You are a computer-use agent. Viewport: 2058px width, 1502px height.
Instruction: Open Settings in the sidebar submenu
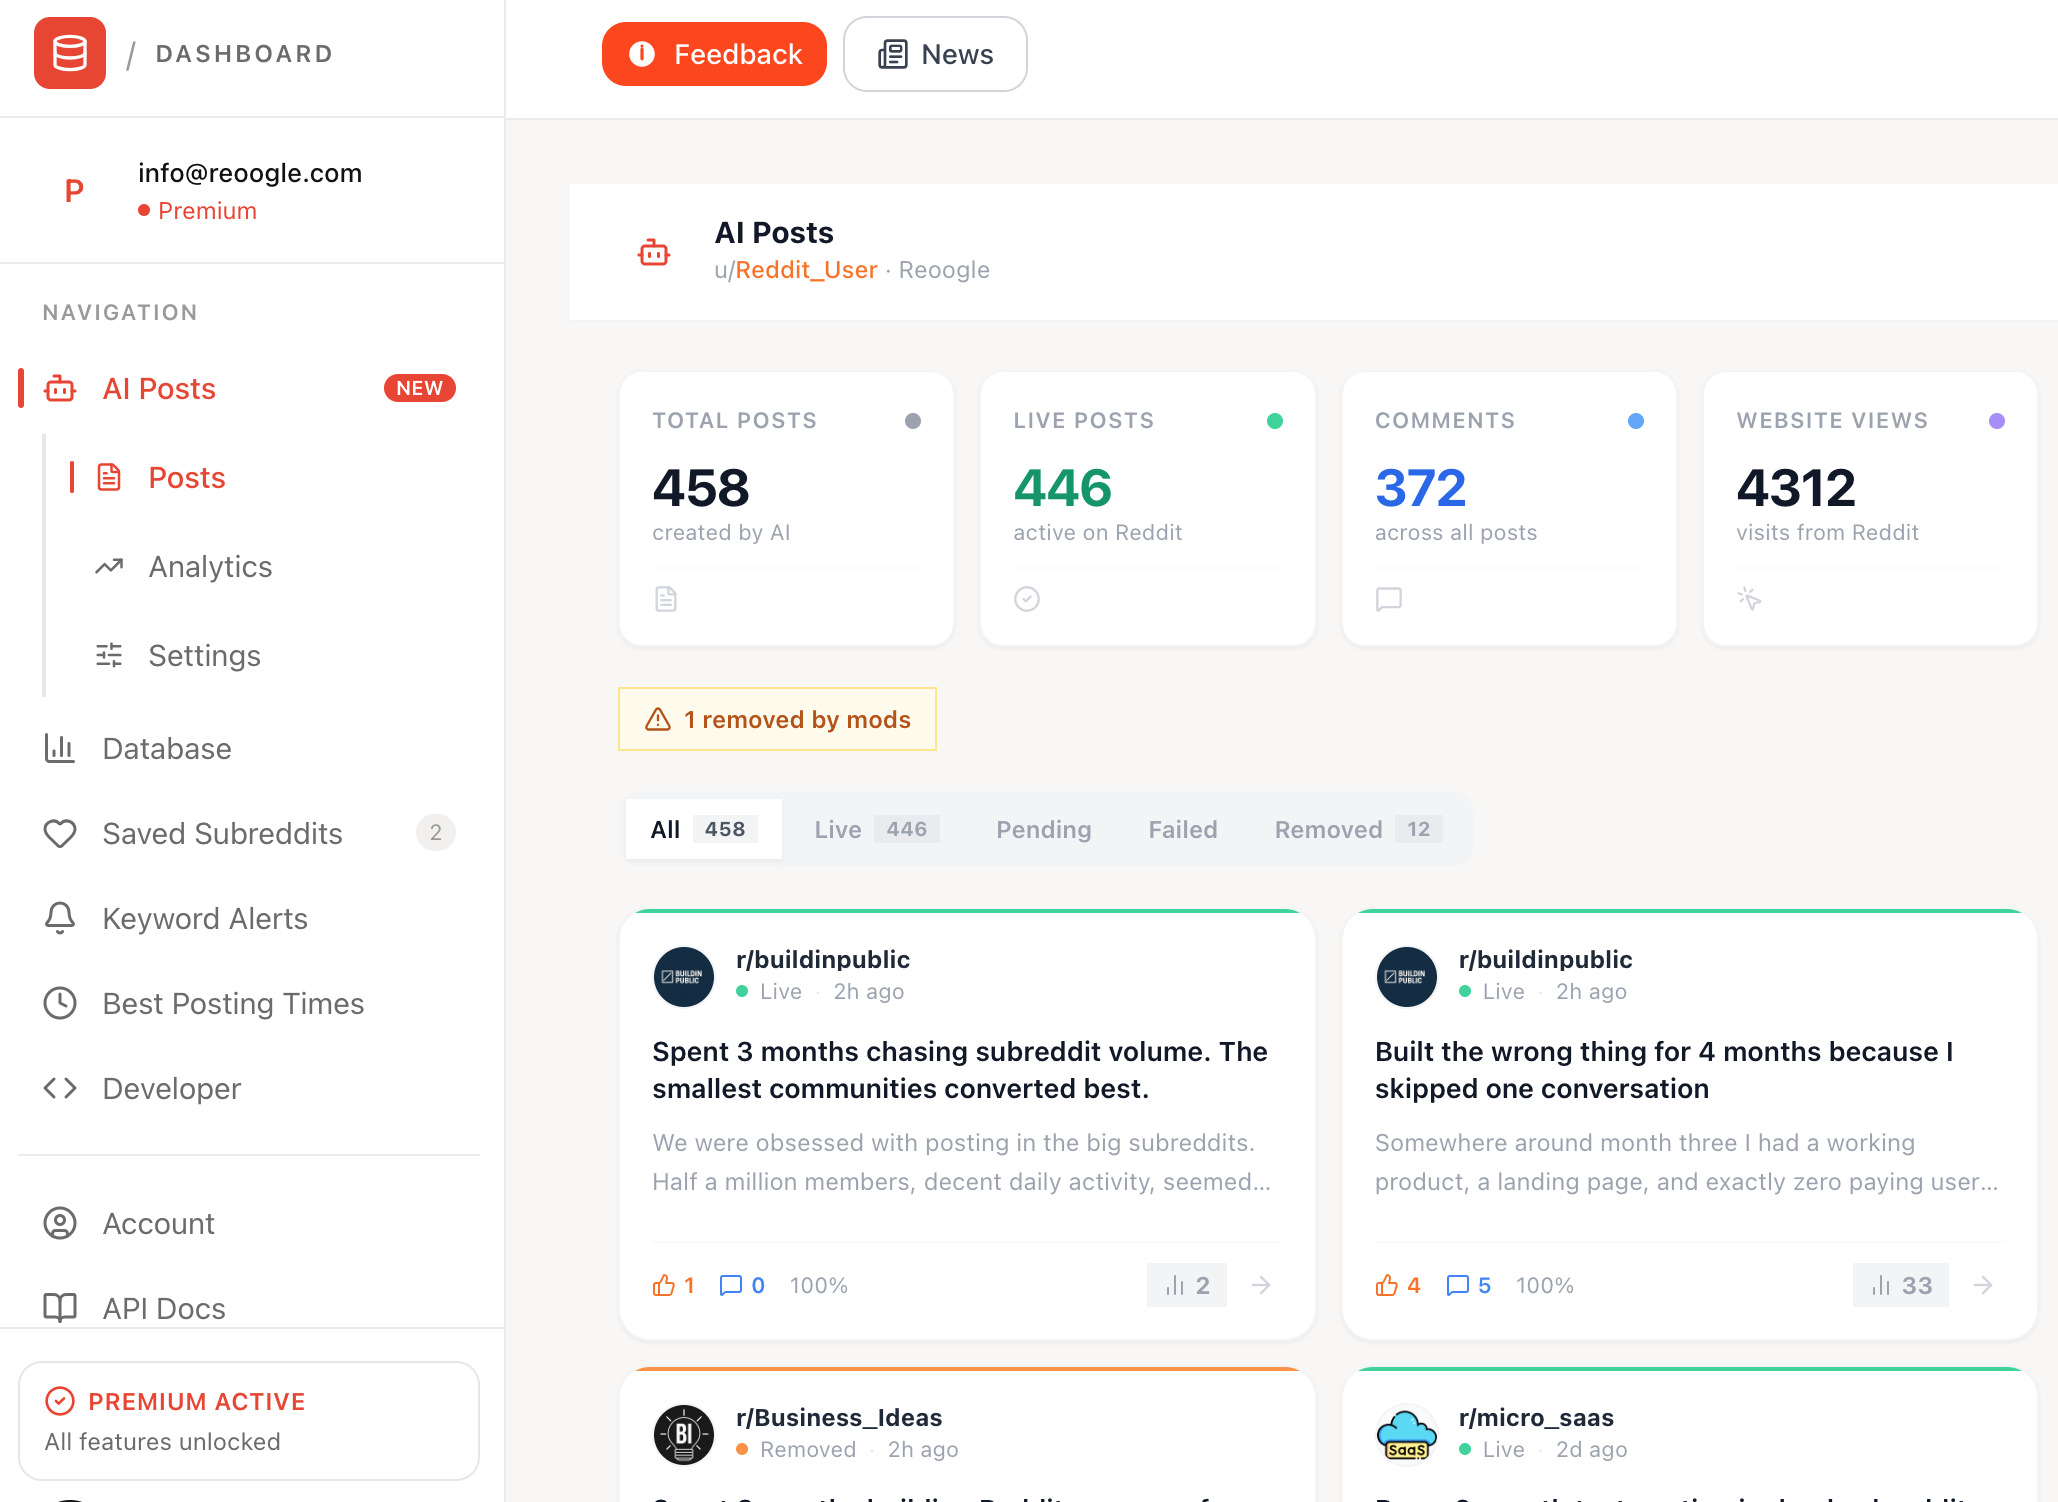[x=204, y=656]
